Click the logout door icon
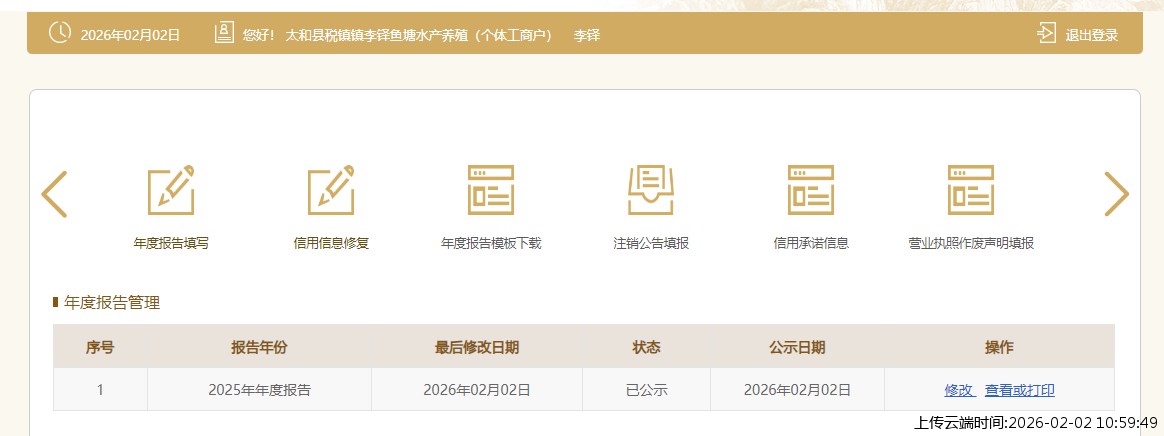 coord(1046,33)
